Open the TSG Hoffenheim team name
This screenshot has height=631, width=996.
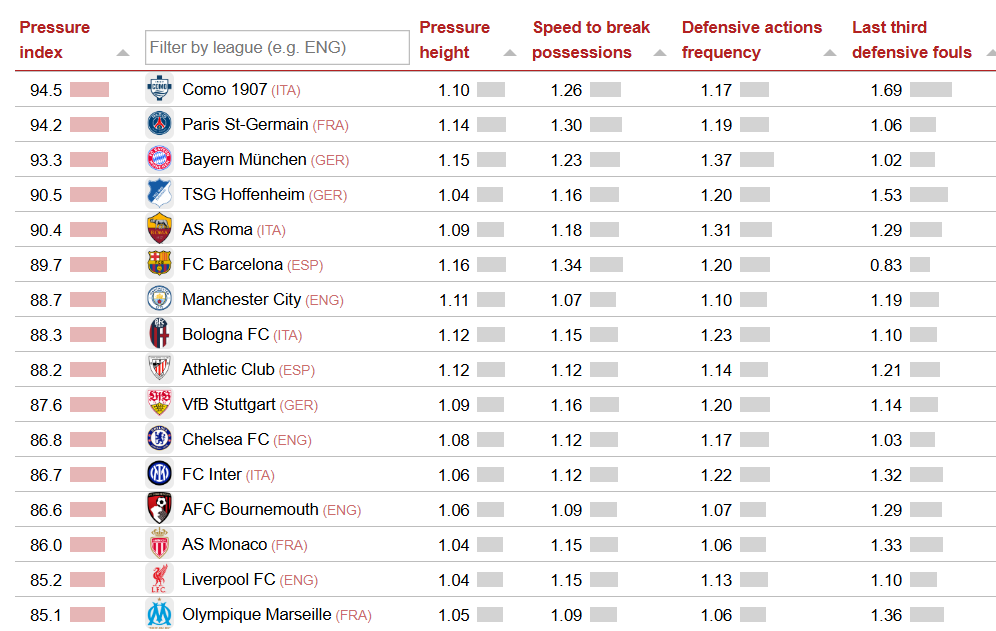coord(244,195)
